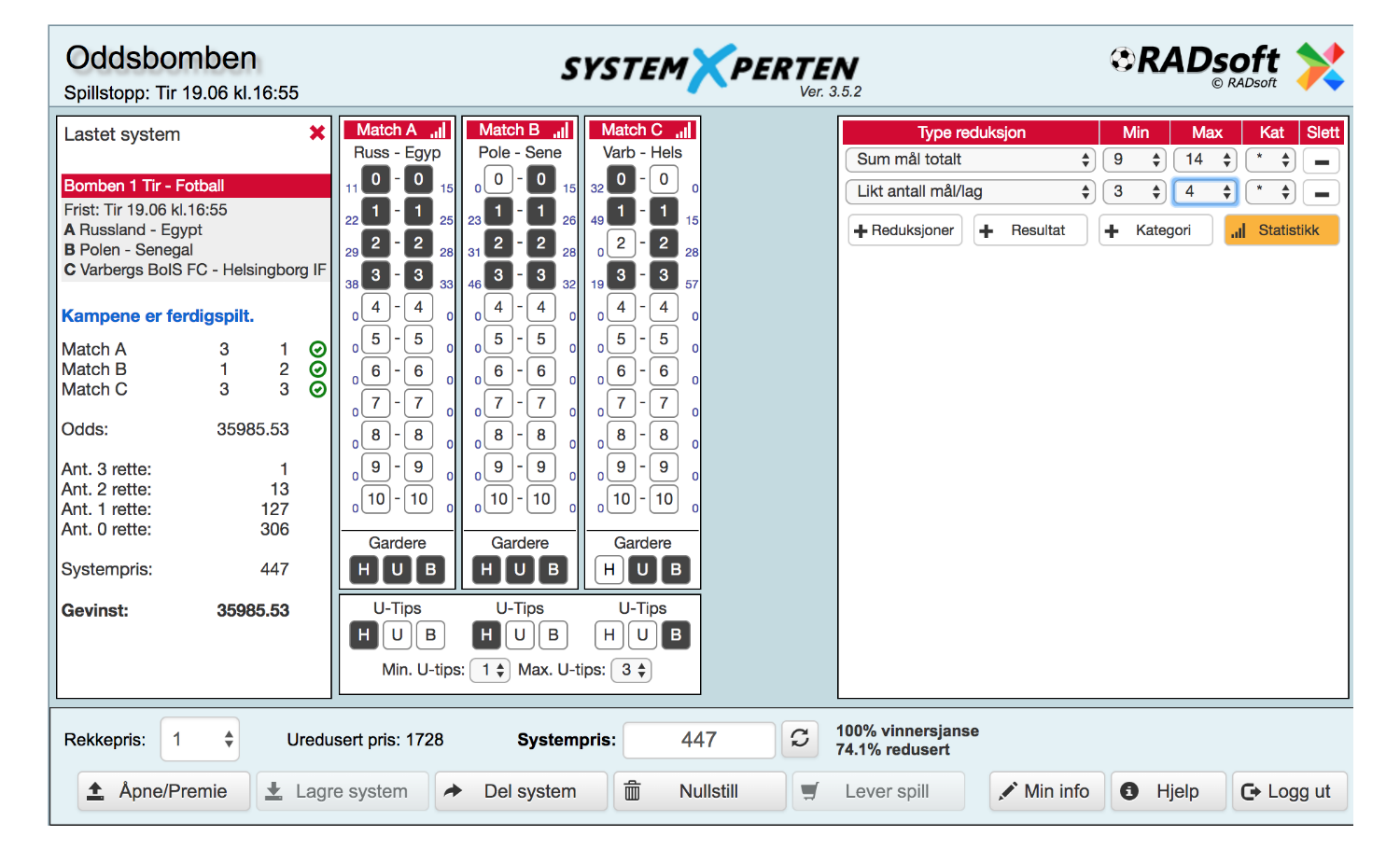1400x849 pixels.
Task: Remove the Sum mål totalt reduction row
Action: click(x=1321, y=159)
